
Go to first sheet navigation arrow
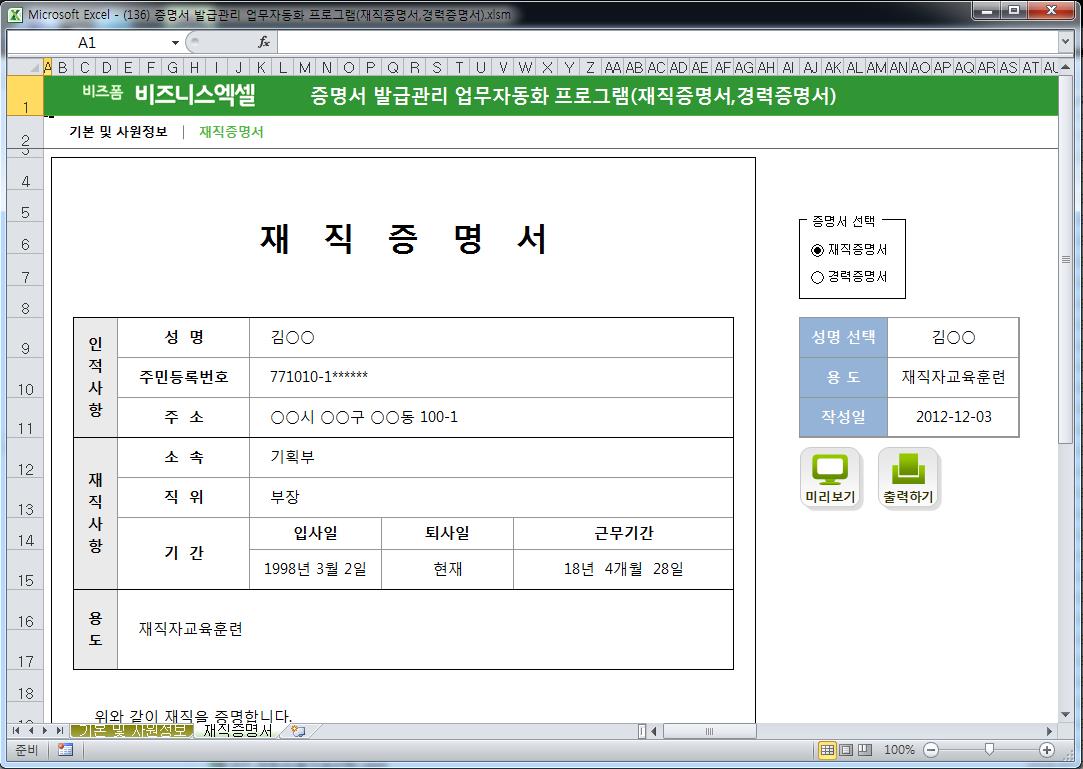click(x=16, y=730)
